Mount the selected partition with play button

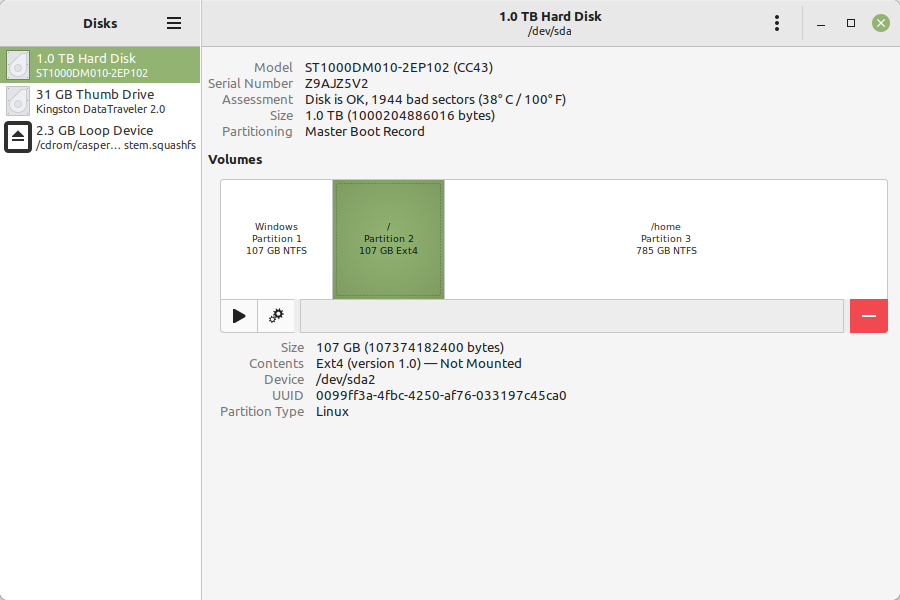pos(239,316)
